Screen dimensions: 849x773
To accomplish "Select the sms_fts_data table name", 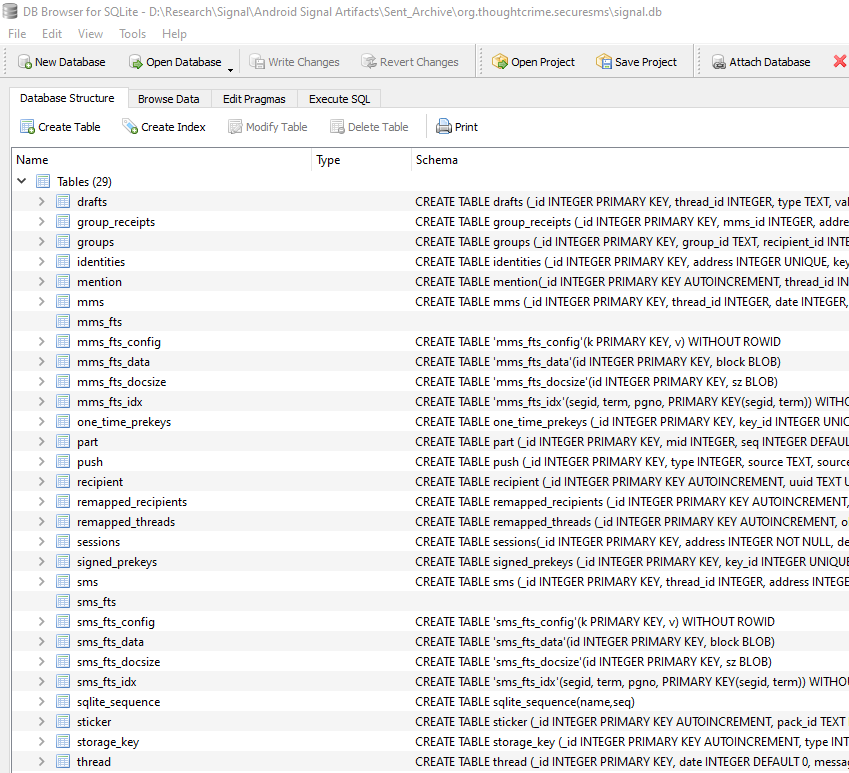I will click(x=110, y=642).
